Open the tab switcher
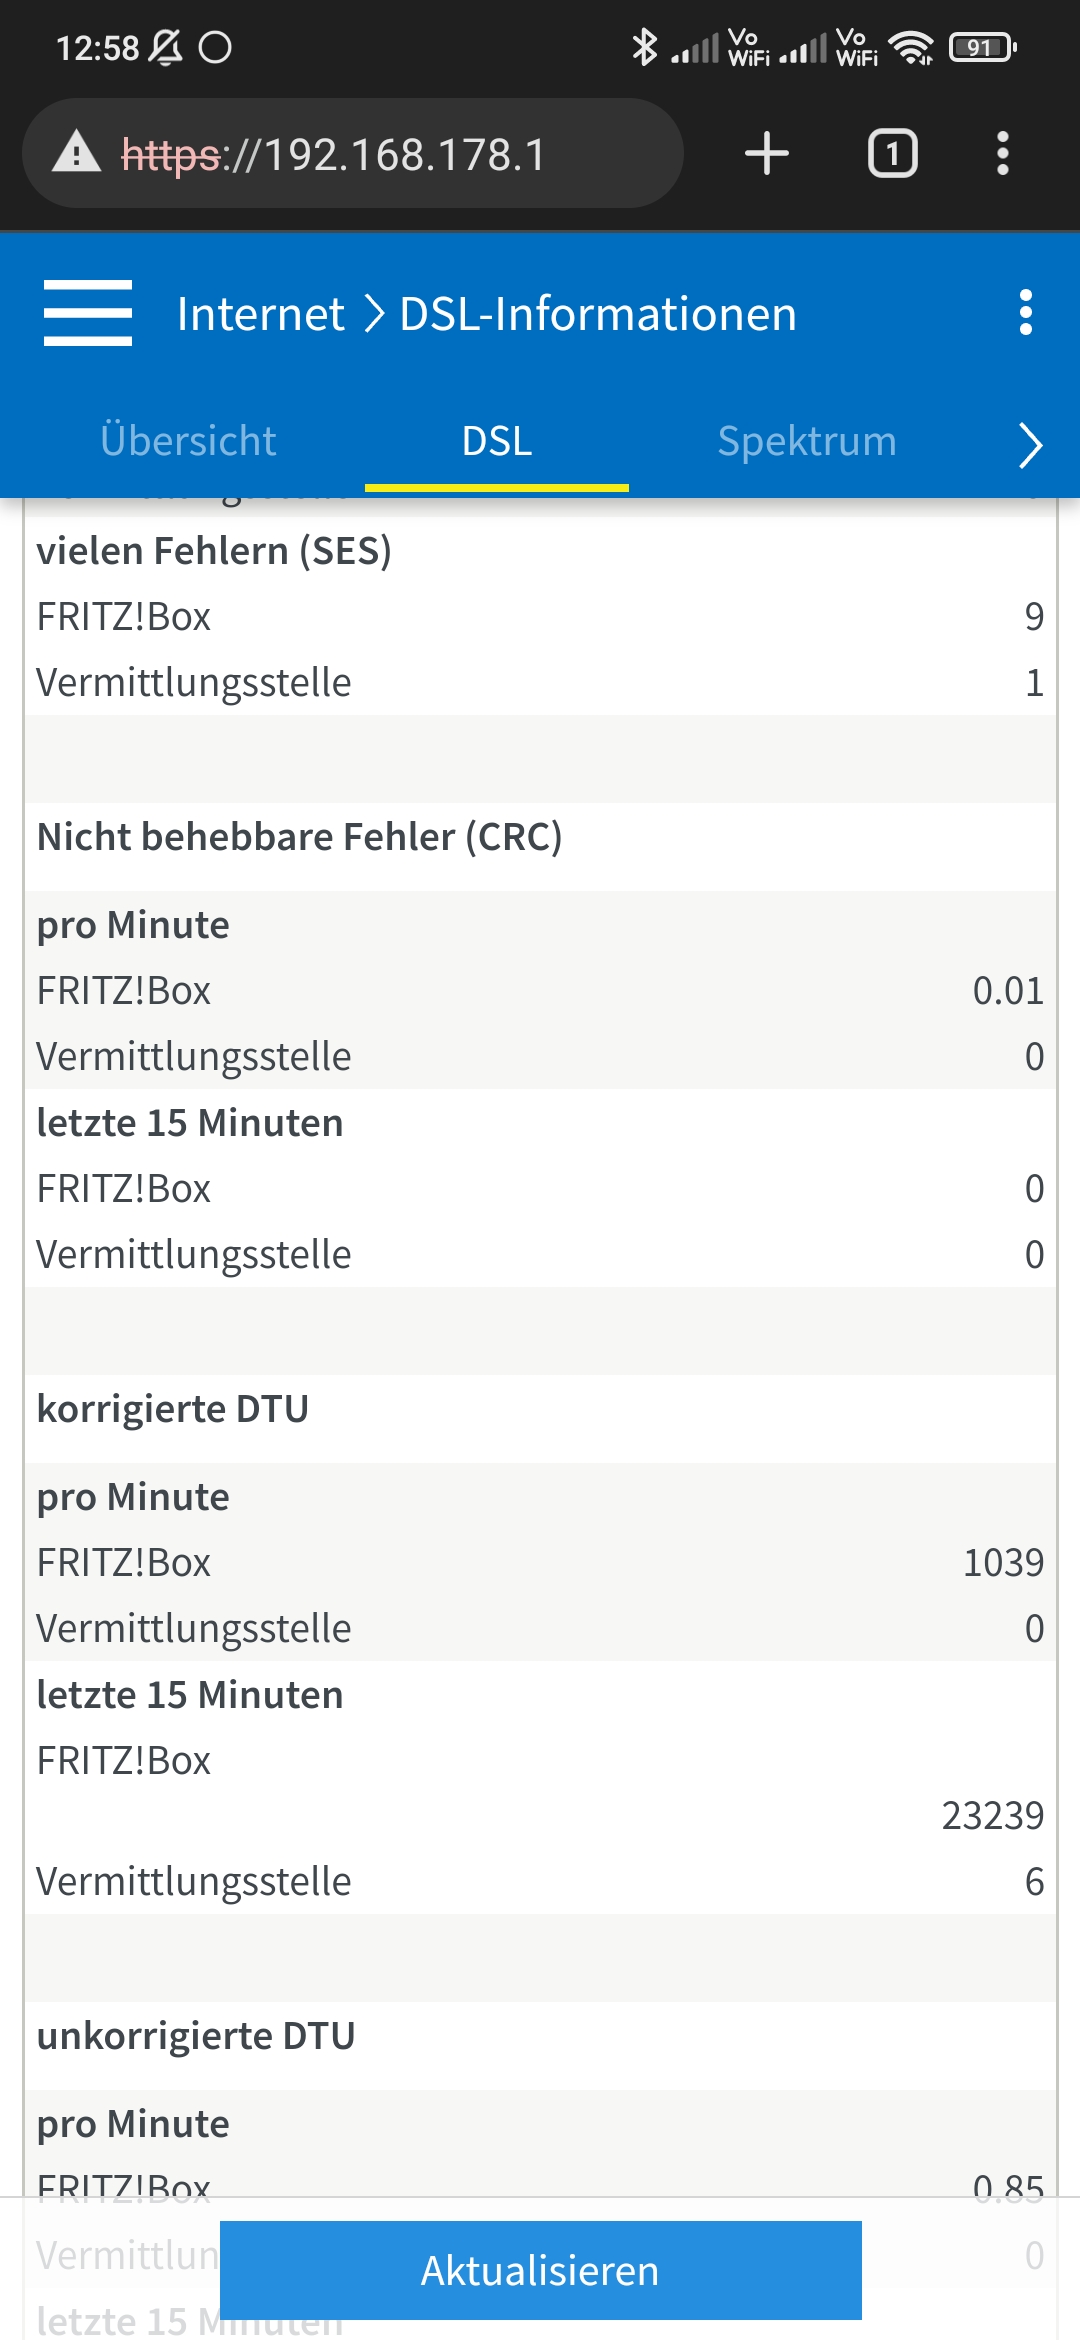Image resolution: width=1080 pixels, height=2340 pixels. pyautogui.click(x=892, y=154)
